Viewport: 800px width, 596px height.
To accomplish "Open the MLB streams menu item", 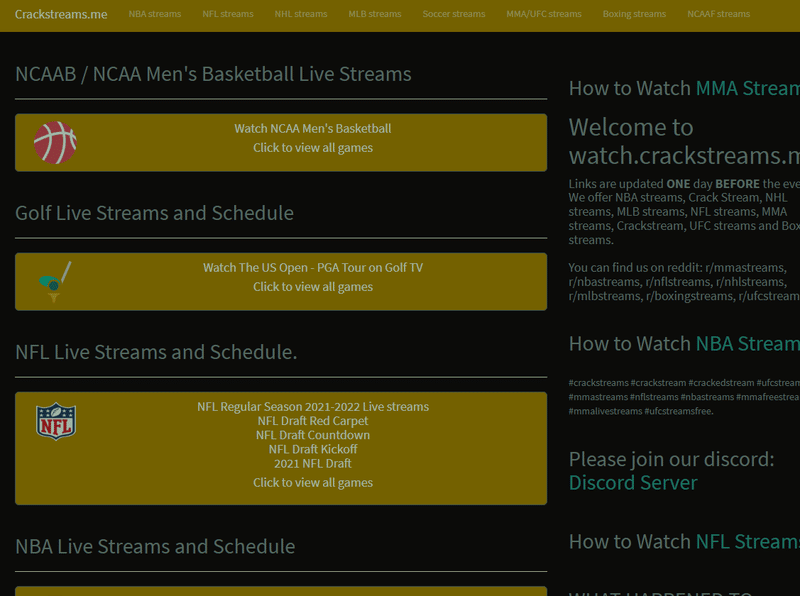I will click(375, 14).
